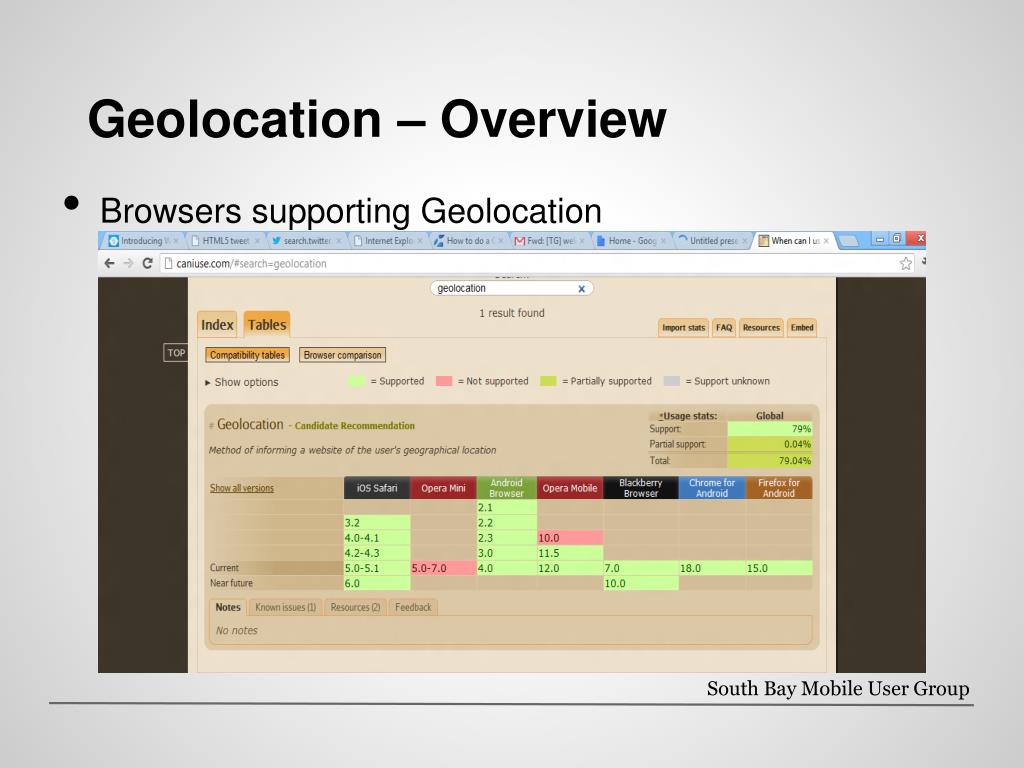The height and width of the screenshot is (768, 1024).
Task: Click the Chrome for Android 18.0 cell
Action: pos(712,568)
